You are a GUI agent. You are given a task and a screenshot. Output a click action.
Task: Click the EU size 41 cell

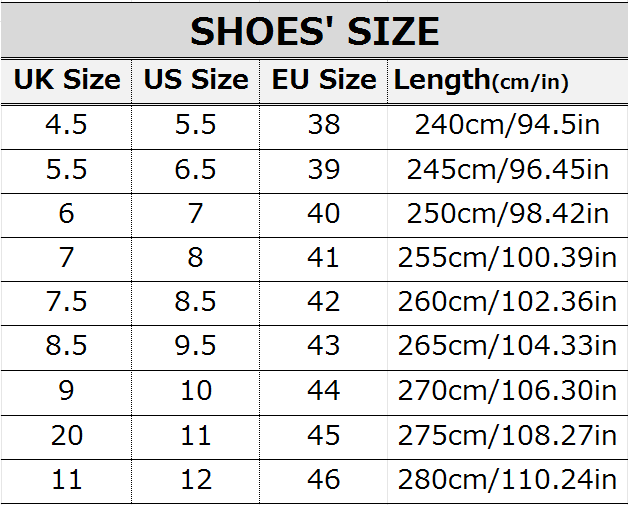click(324, 258)
